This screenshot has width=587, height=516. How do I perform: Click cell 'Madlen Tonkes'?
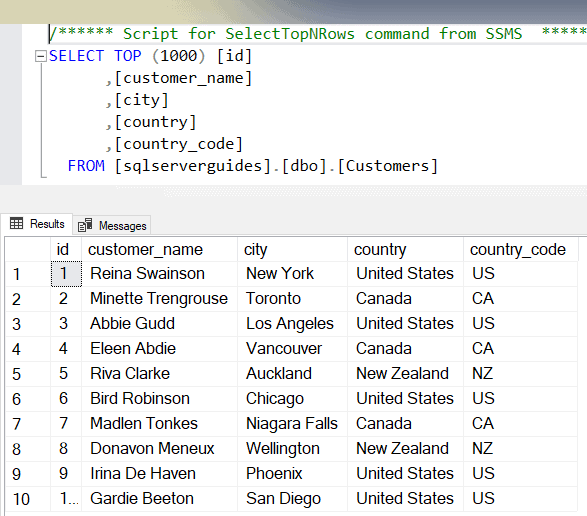159,424
